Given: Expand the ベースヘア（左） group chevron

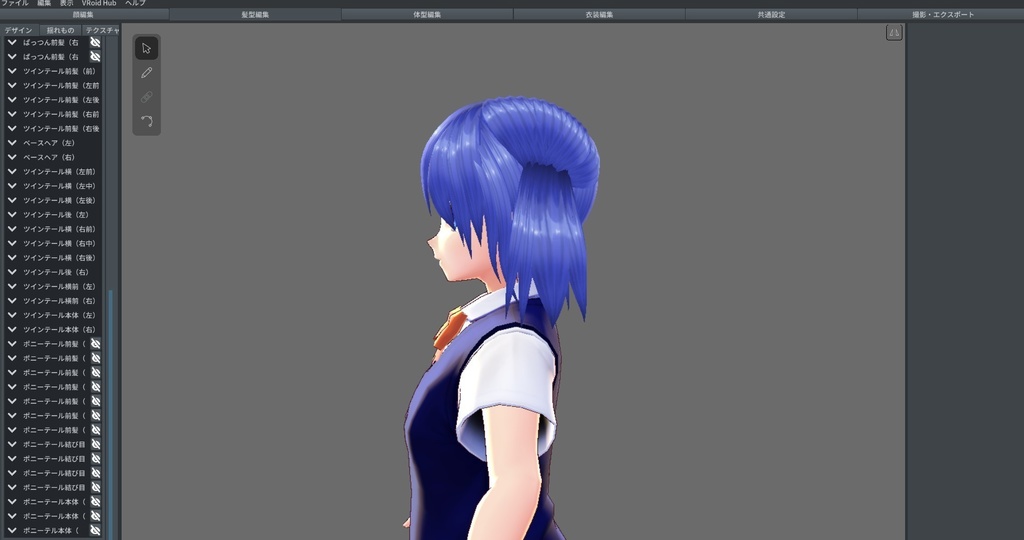Looking at the screenshot, I should [x=12, y=142].
